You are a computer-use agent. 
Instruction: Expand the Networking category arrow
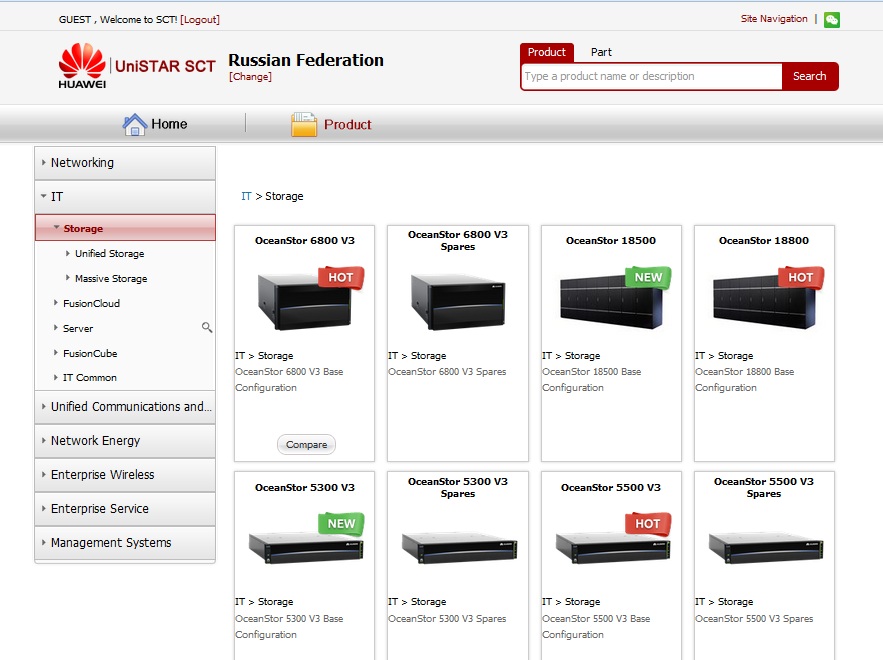pyautogui.click(x=43, y=162)
